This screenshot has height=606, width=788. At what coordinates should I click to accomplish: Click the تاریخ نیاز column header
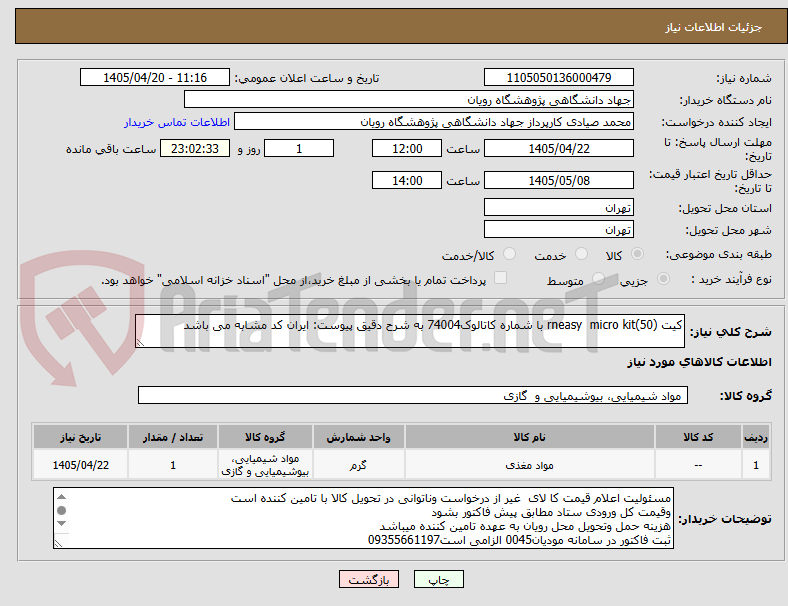[x=80, y=437]
